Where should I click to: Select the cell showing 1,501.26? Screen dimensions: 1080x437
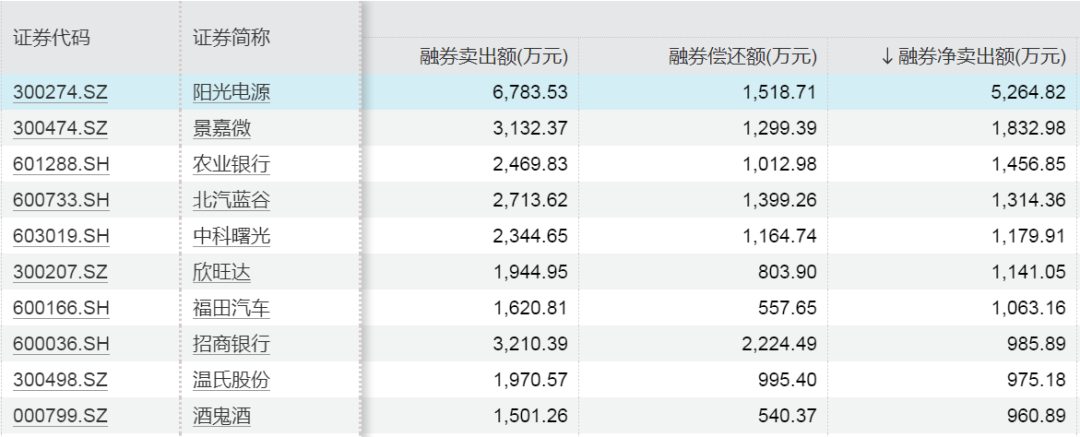[471, 416]
